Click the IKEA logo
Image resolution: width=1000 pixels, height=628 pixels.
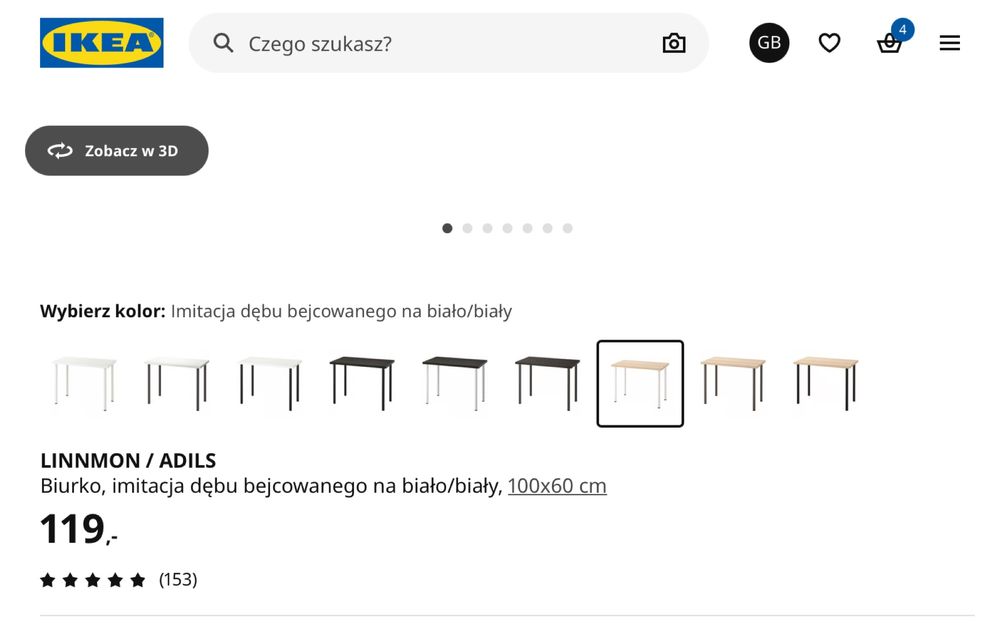tap(101, 43)
